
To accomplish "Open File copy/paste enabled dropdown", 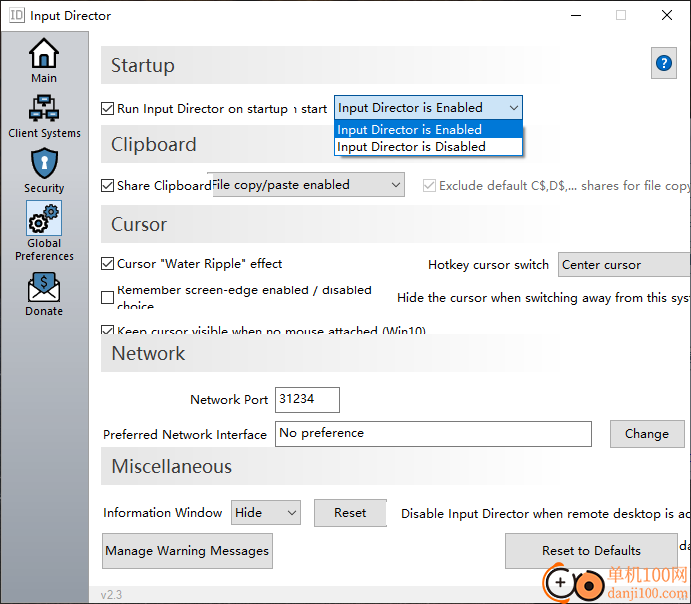I will (x=308, y=185).
